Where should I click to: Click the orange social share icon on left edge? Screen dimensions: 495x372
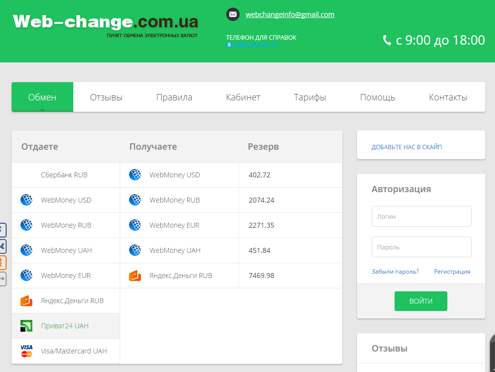point(3,262)
